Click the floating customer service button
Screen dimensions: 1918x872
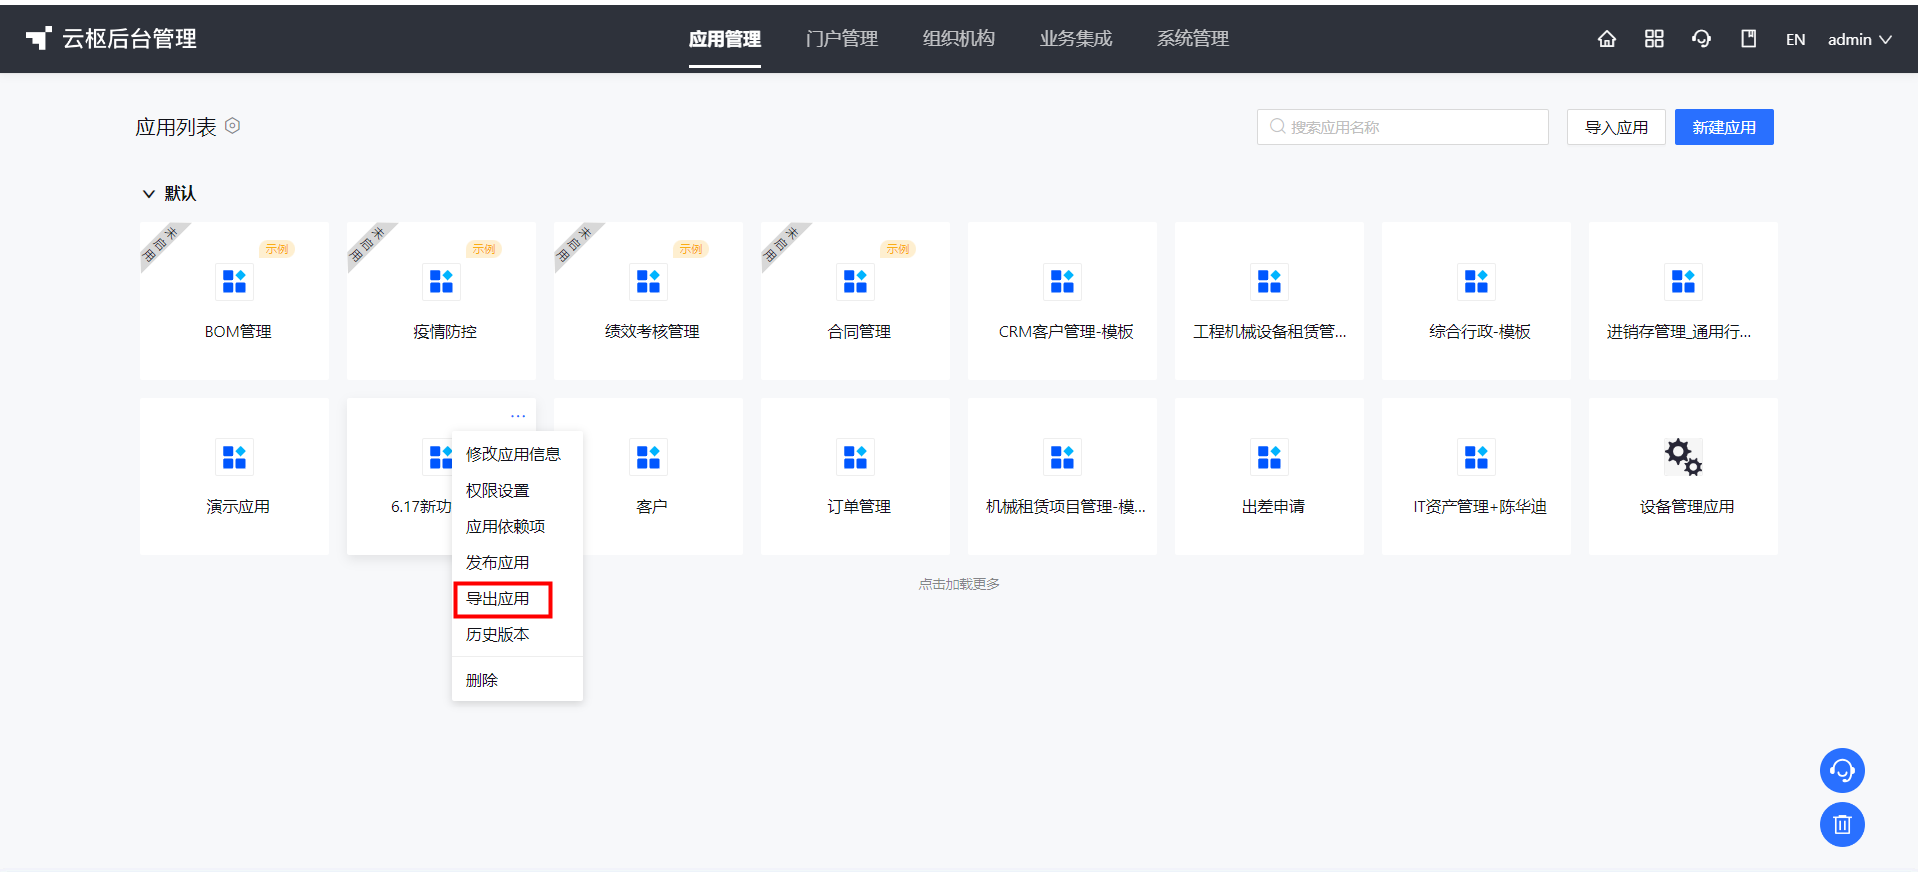pyautogui.click(x=1842, y=771)
